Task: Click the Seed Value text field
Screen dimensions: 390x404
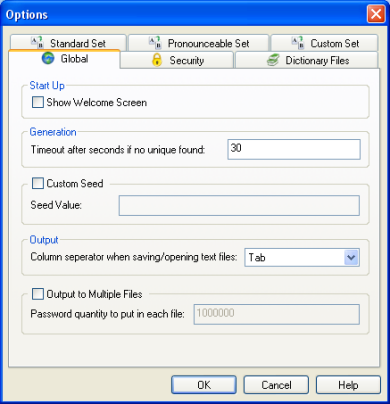Action: coord(239,205)
